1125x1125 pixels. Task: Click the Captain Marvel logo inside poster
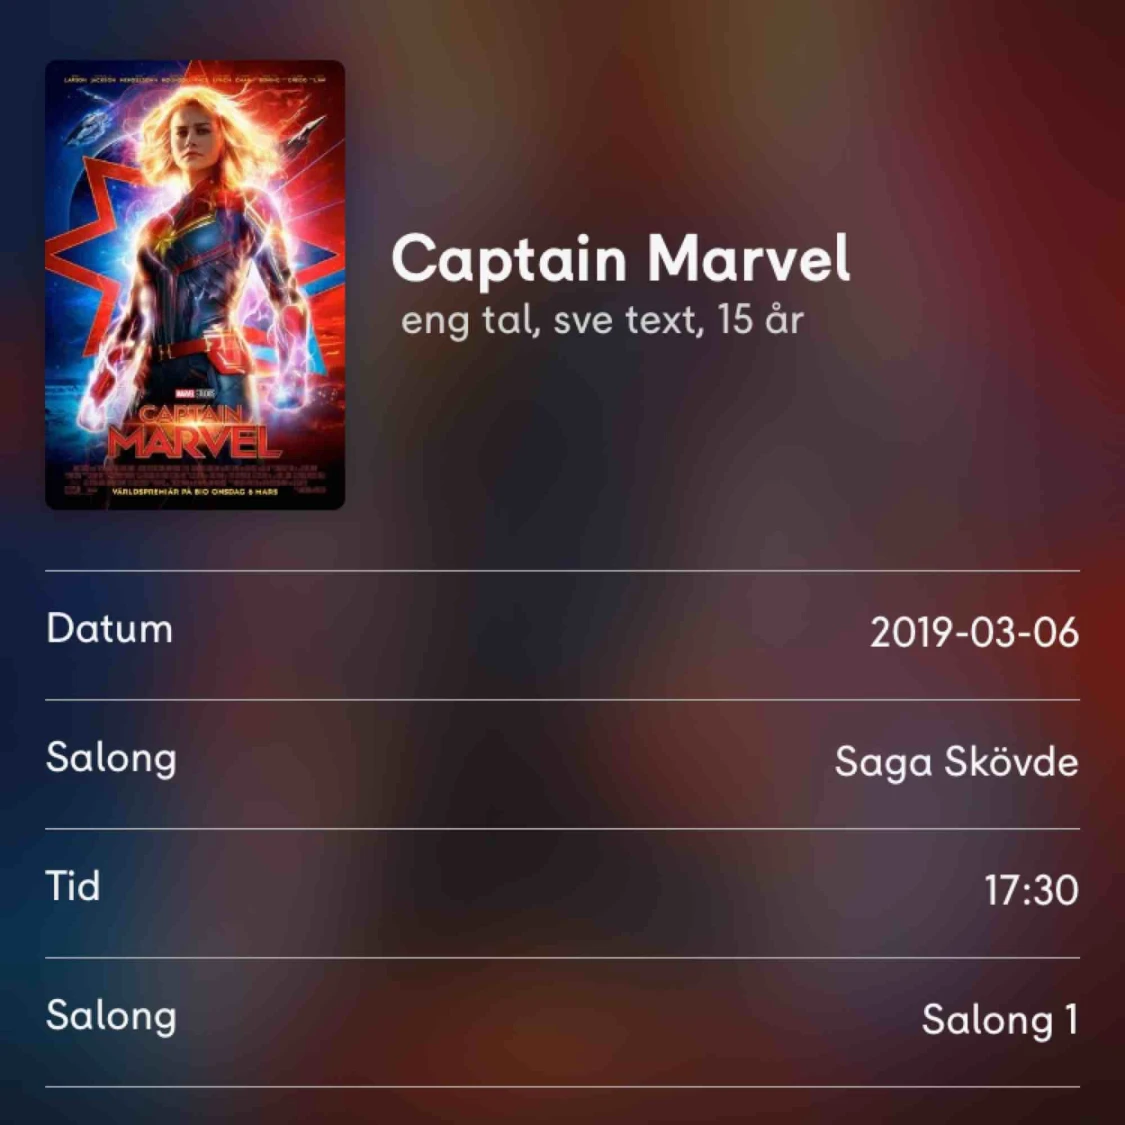(194, 433)
